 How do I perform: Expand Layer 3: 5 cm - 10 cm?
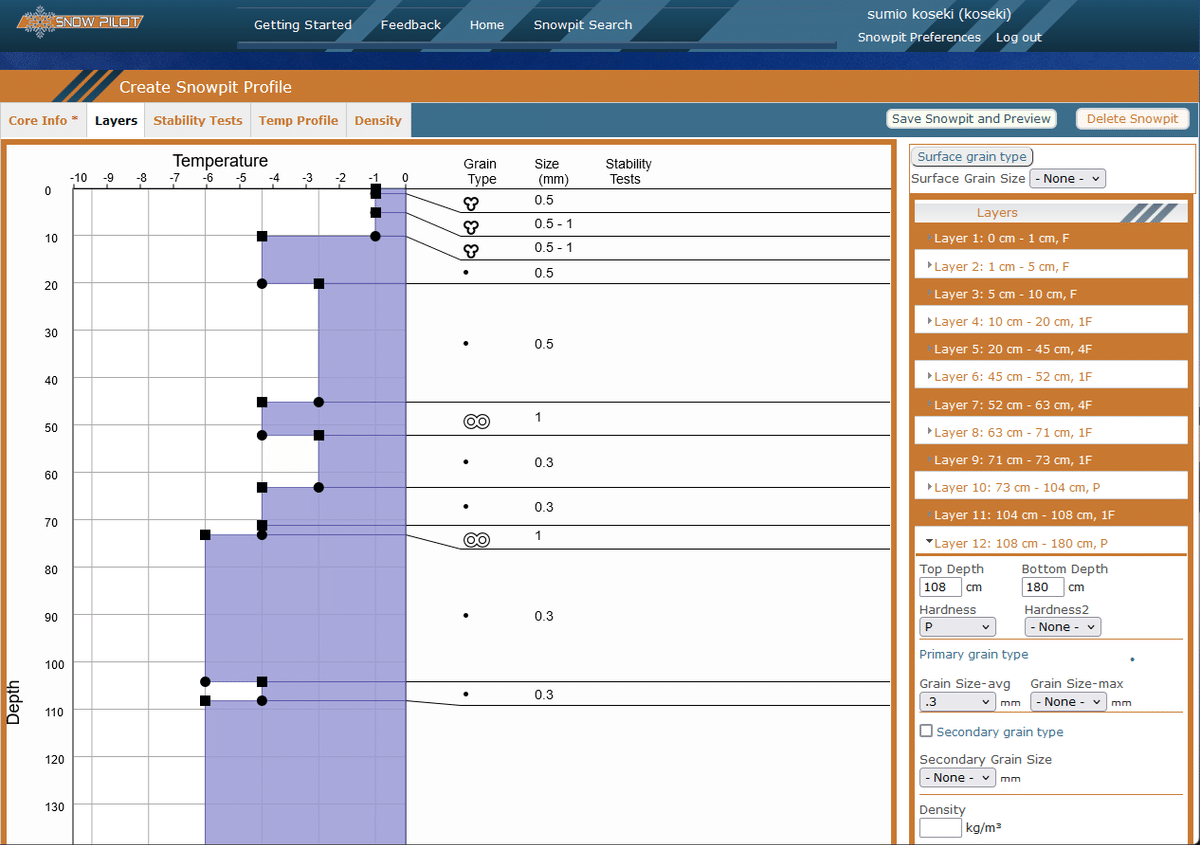(x=1050, y=295)
